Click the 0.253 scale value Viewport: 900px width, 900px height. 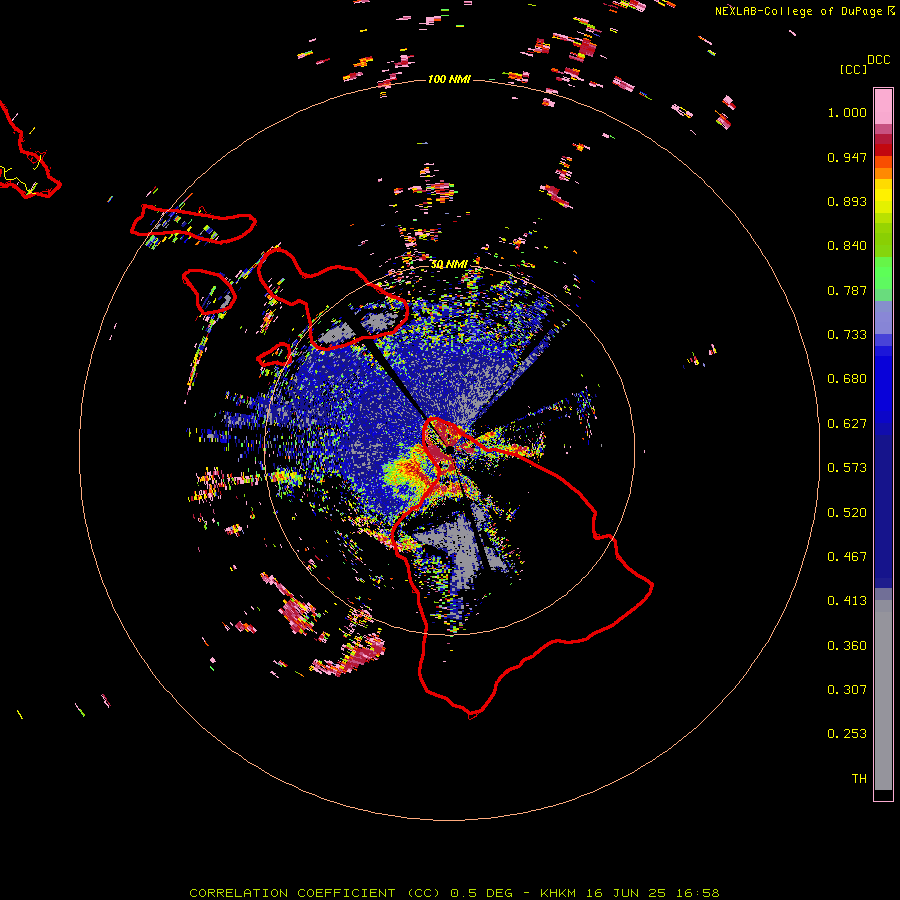pyautogui.click(x=847, y=734)
